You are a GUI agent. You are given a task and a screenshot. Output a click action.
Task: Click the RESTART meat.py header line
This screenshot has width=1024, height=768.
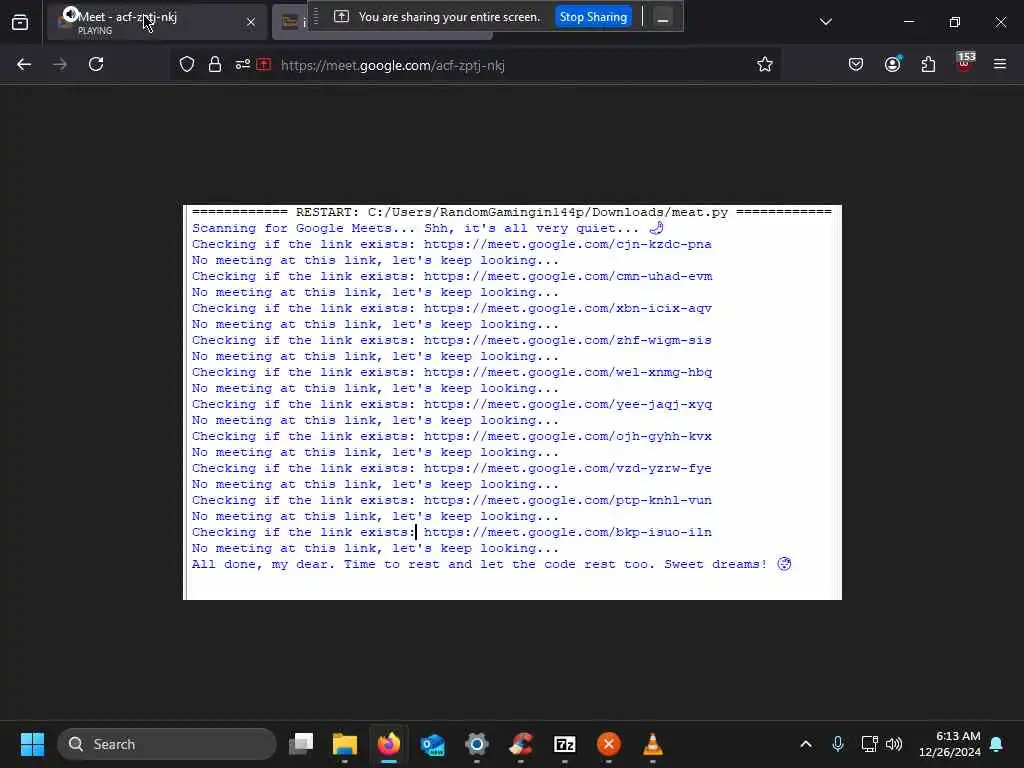click(512, 212)
